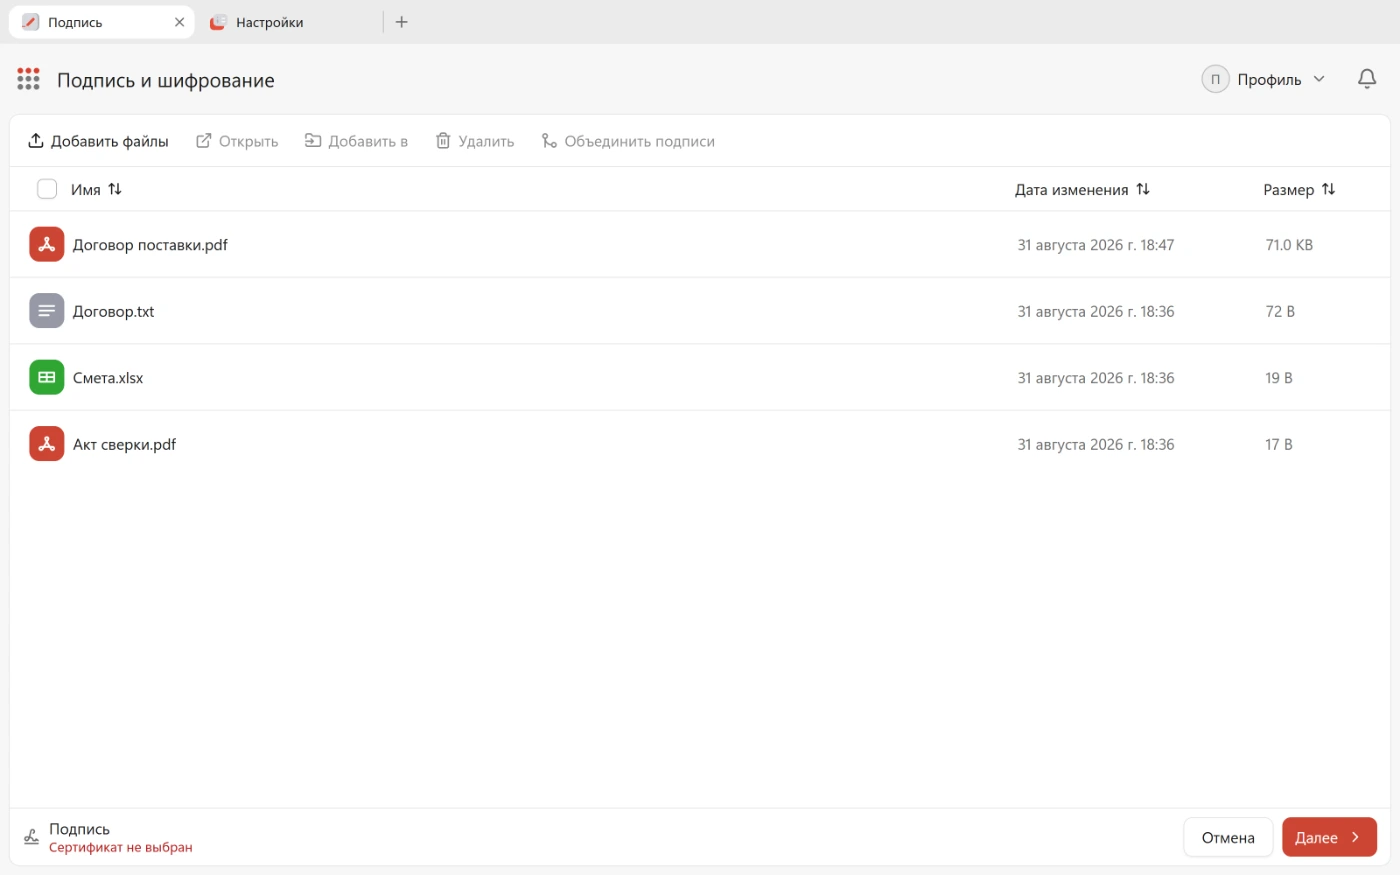Image resolution: width=1400 pixels, height=875 pixels.
Task: Open a new tab with plus button
Action: pyautogui.click(x=402, y=22)
